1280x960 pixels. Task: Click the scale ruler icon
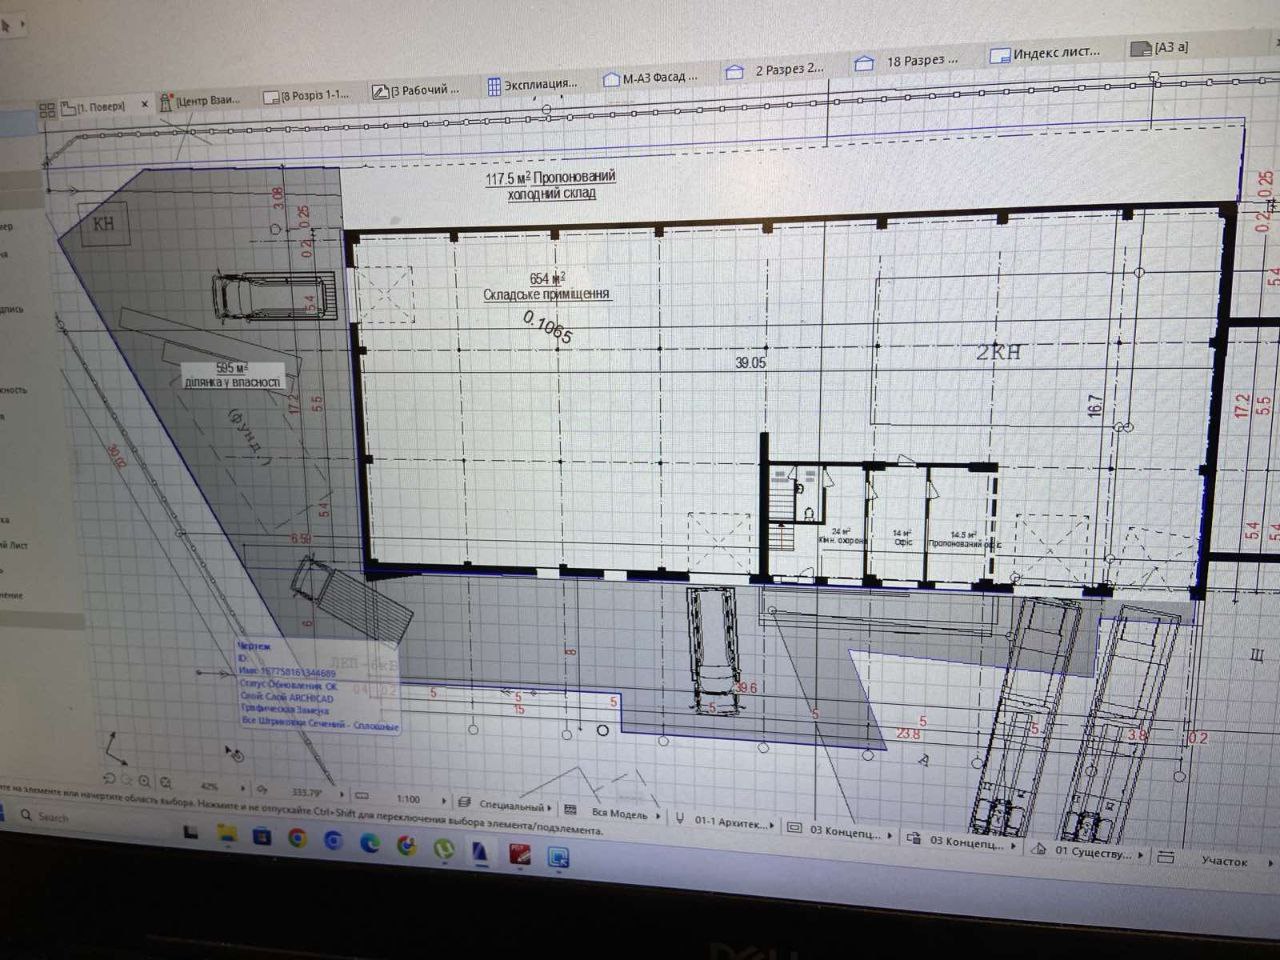tap(363, 797)
